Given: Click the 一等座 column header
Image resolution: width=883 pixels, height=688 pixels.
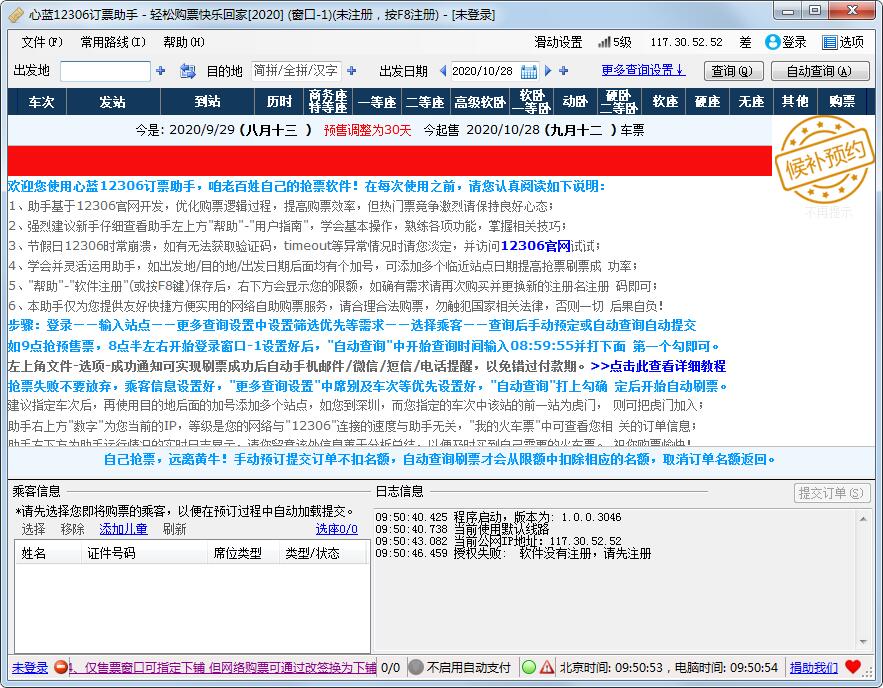Looking at the screenshot, I should [377, 101].
